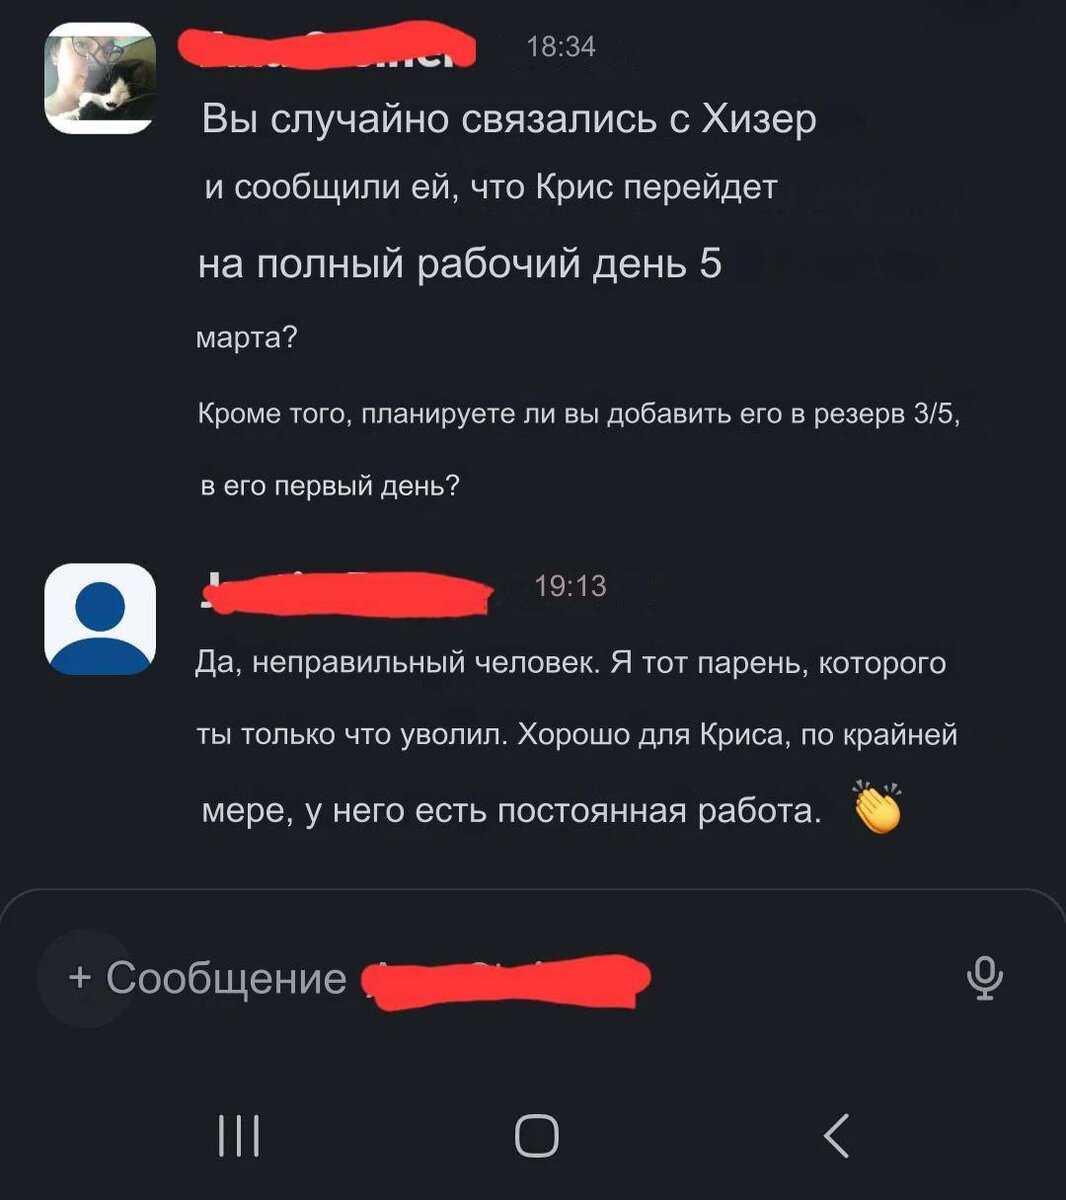Tap the line 'на полный рабочий день 5'
Viewport: 1066px width, 1200px height.
(460, 265)
